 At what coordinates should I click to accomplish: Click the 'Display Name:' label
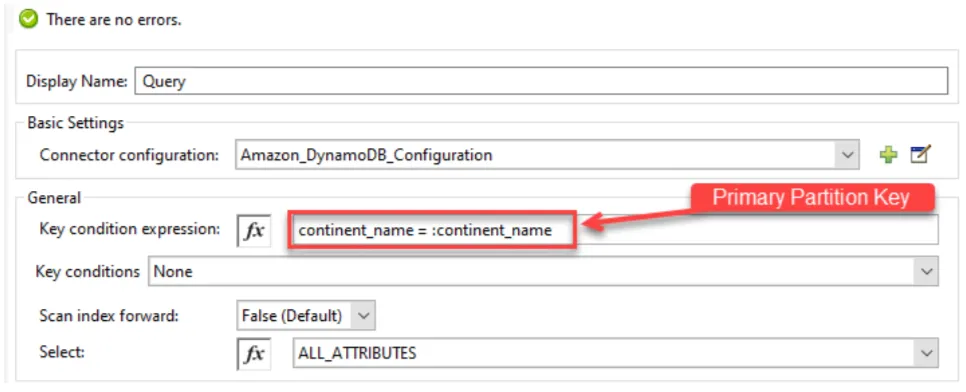point(77,81)
